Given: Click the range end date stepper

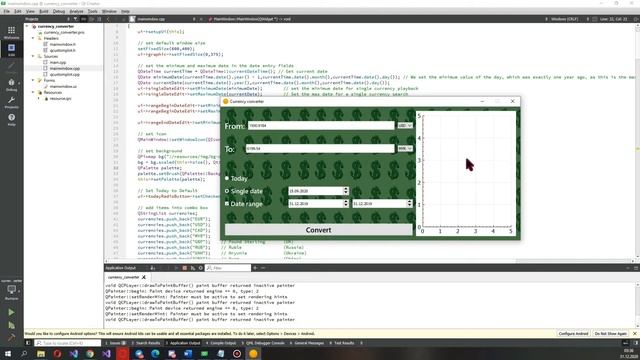Looking at the screenshot, I should click(x=409, y=203).
